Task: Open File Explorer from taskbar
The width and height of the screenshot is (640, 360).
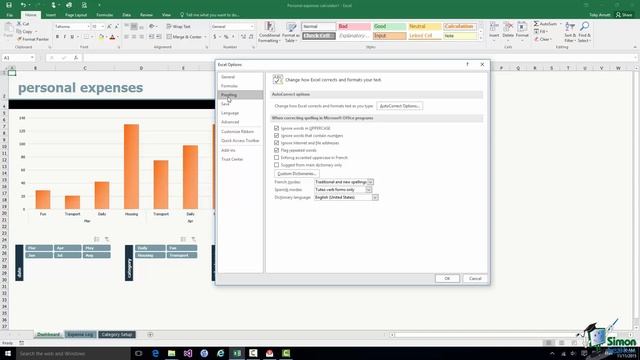Action: click(x=171, y=353)
